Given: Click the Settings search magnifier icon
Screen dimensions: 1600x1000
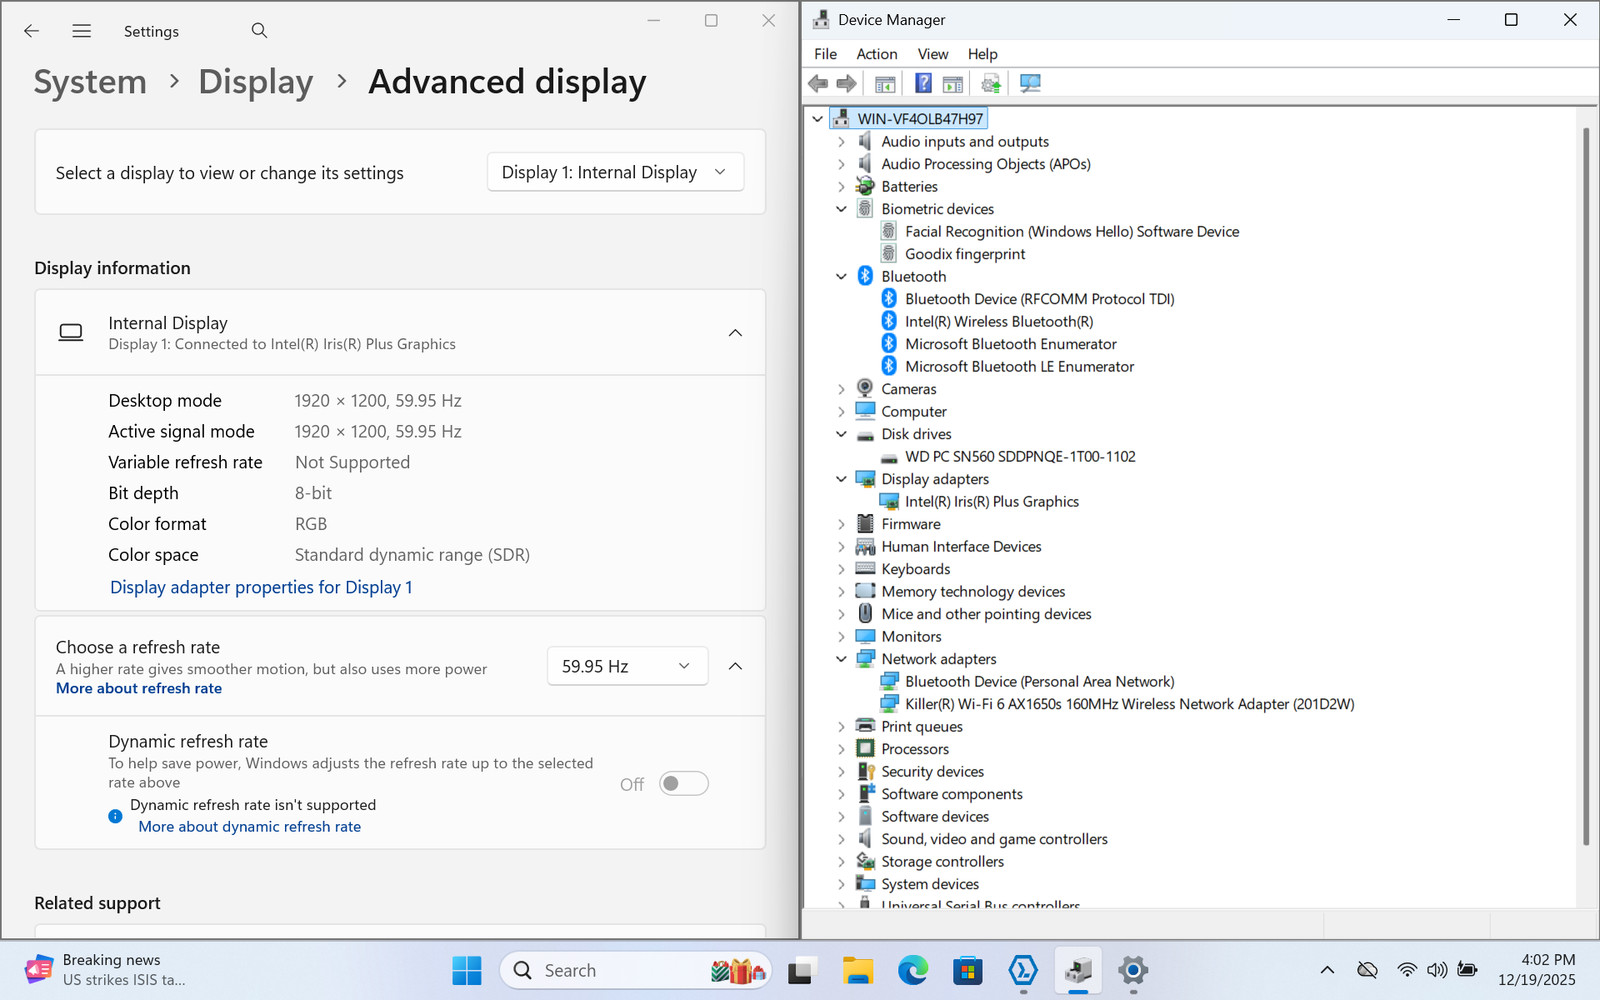Looking at the screenshot, I should (259, 30).
